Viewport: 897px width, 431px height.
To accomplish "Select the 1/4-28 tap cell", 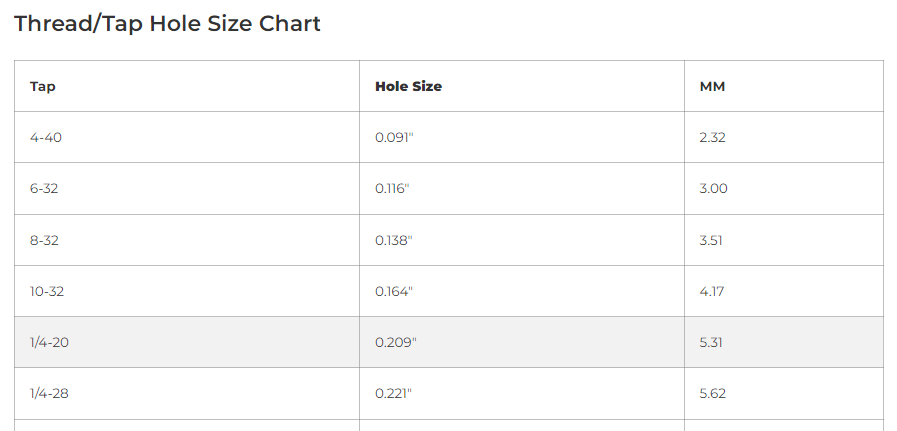I will click(x=50, y=393).
